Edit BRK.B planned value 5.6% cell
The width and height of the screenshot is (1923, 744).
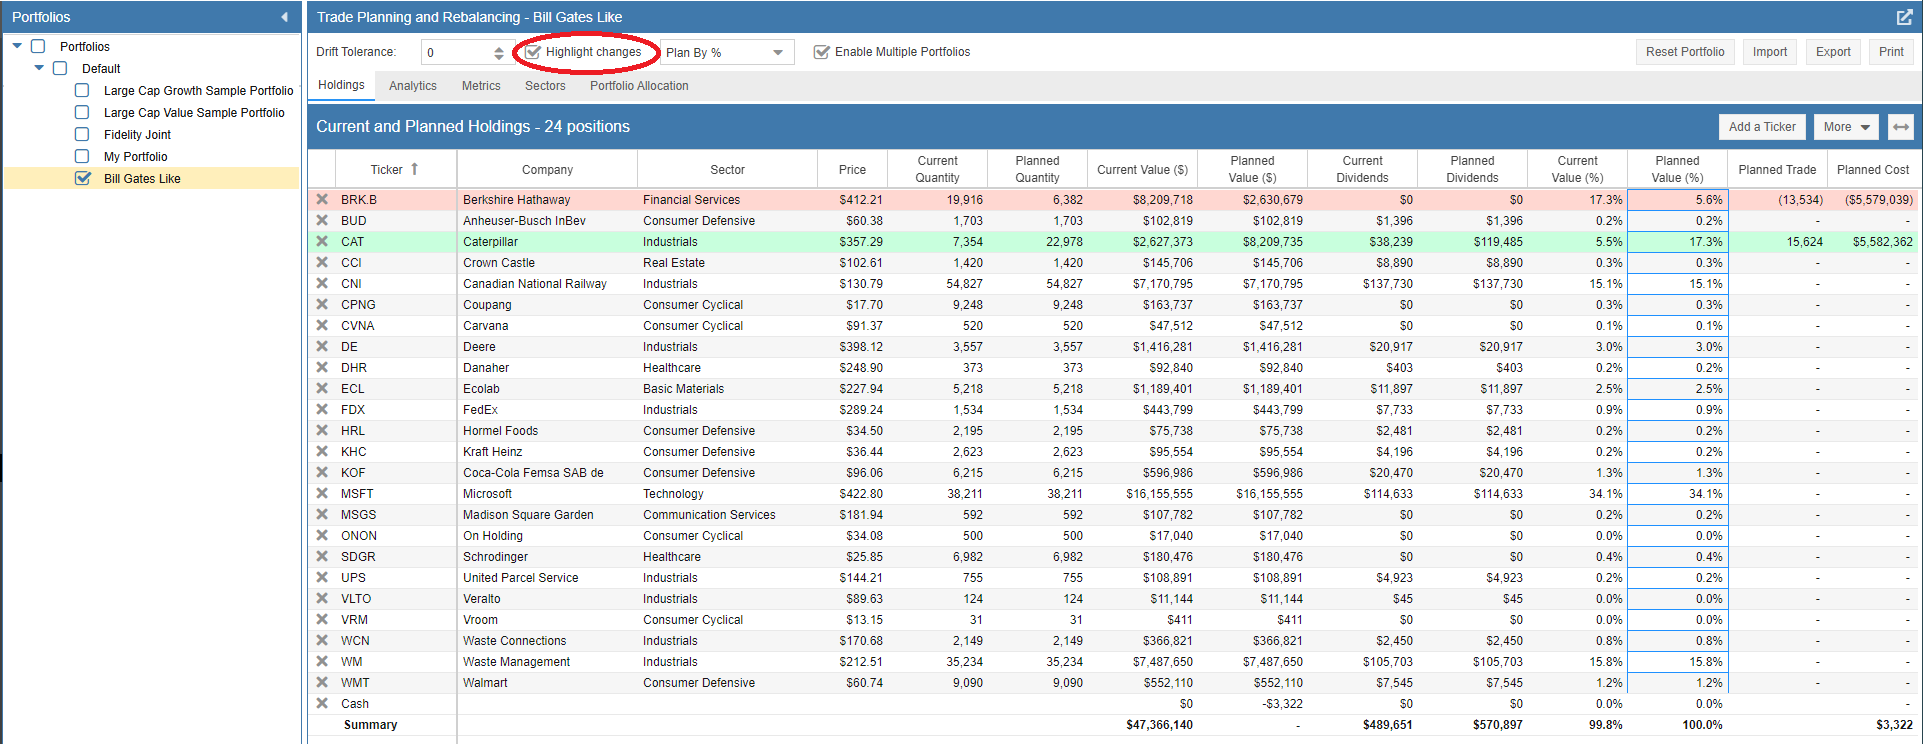(x=1677, y=200)
